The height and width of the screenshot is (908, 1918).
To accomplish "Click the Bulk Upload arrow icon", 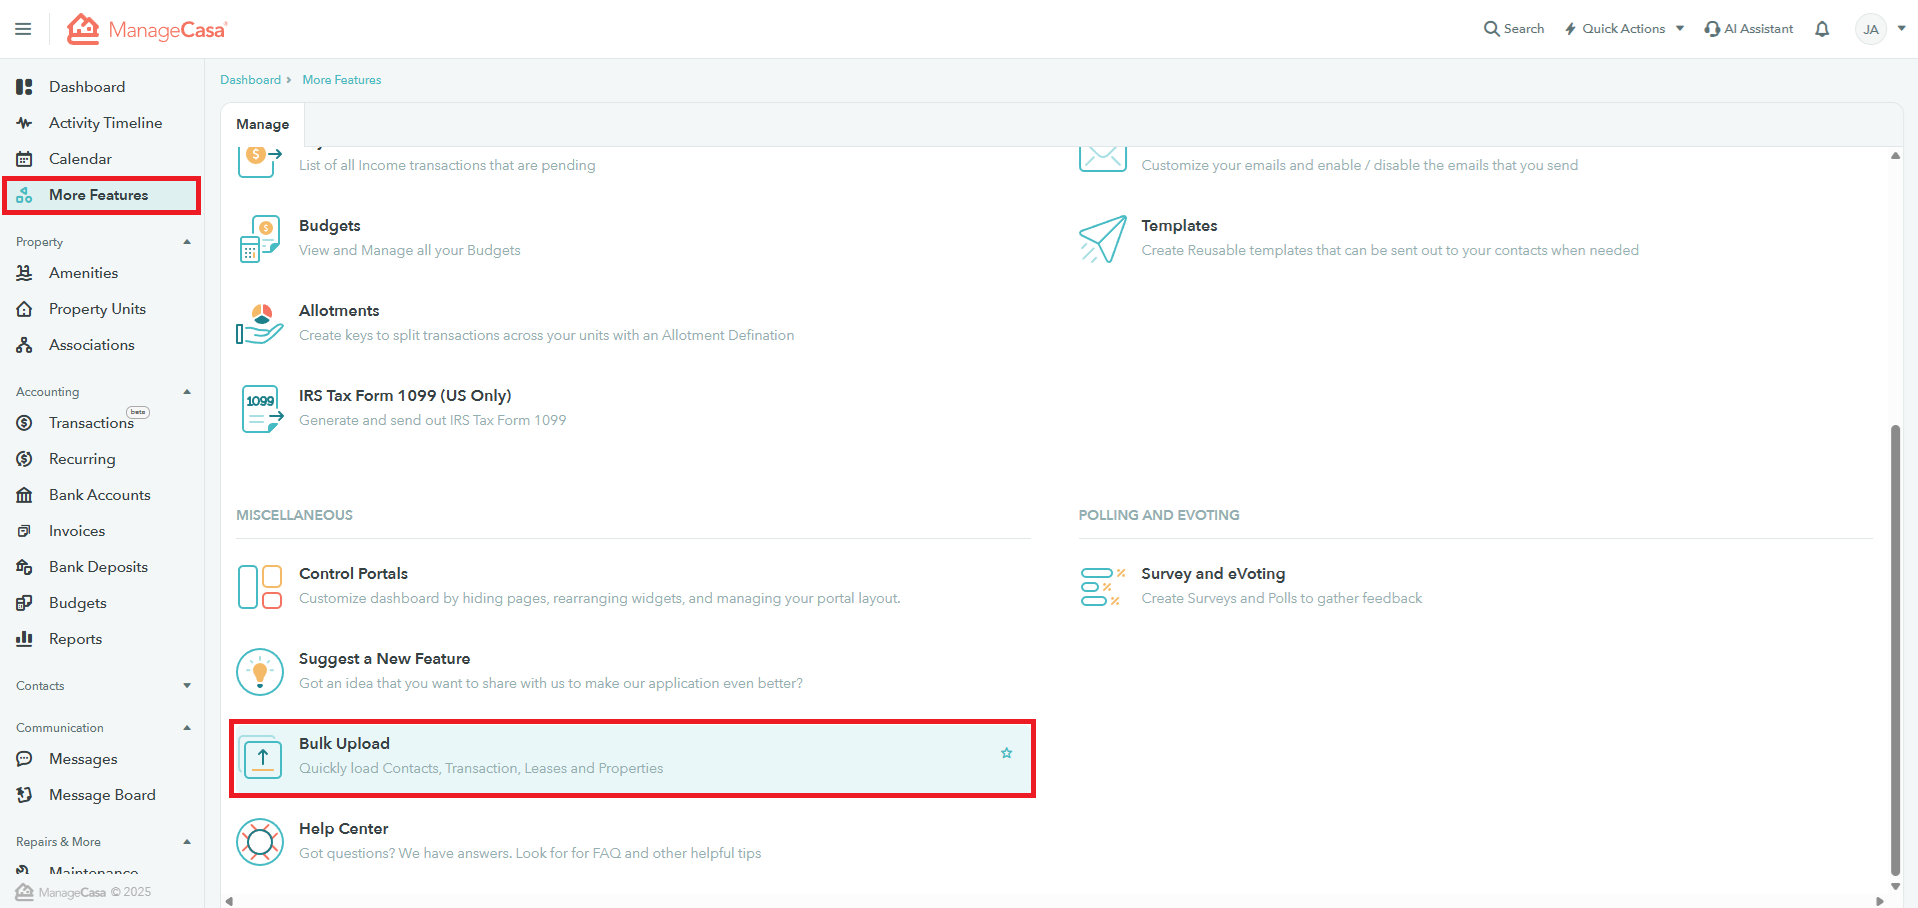I will [262, 758].
